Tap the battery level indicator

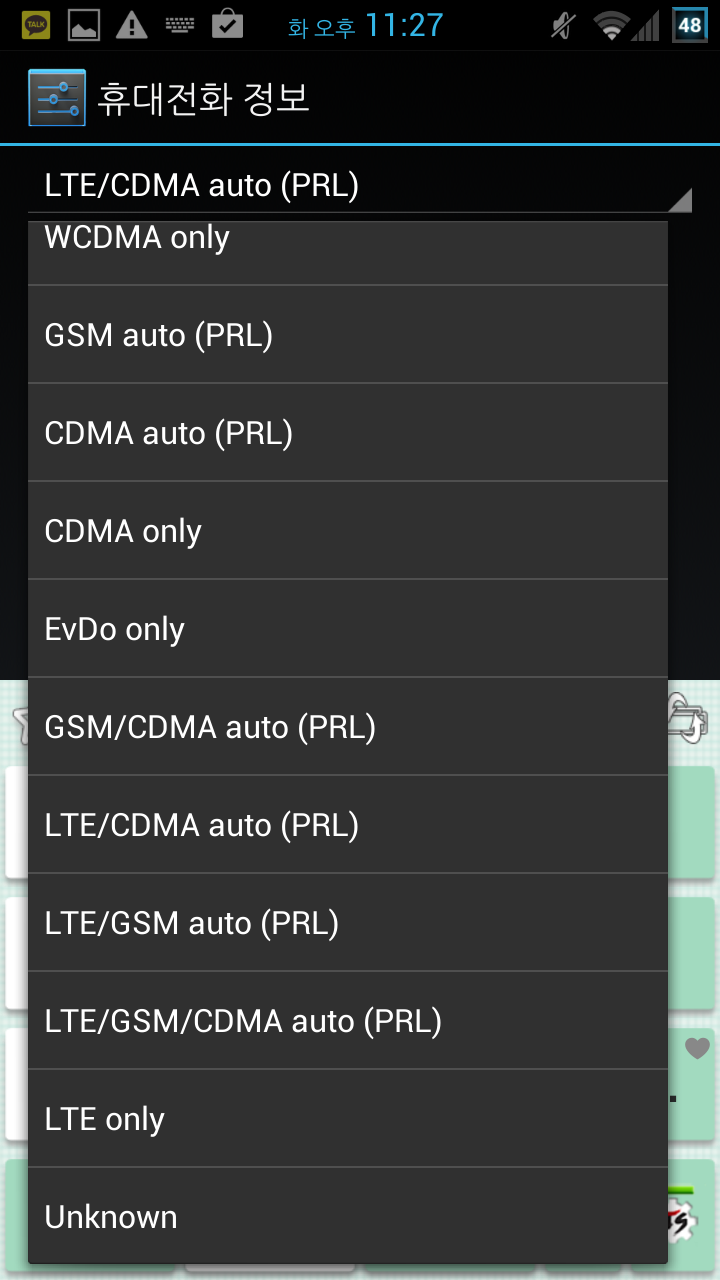click(689, 25)
